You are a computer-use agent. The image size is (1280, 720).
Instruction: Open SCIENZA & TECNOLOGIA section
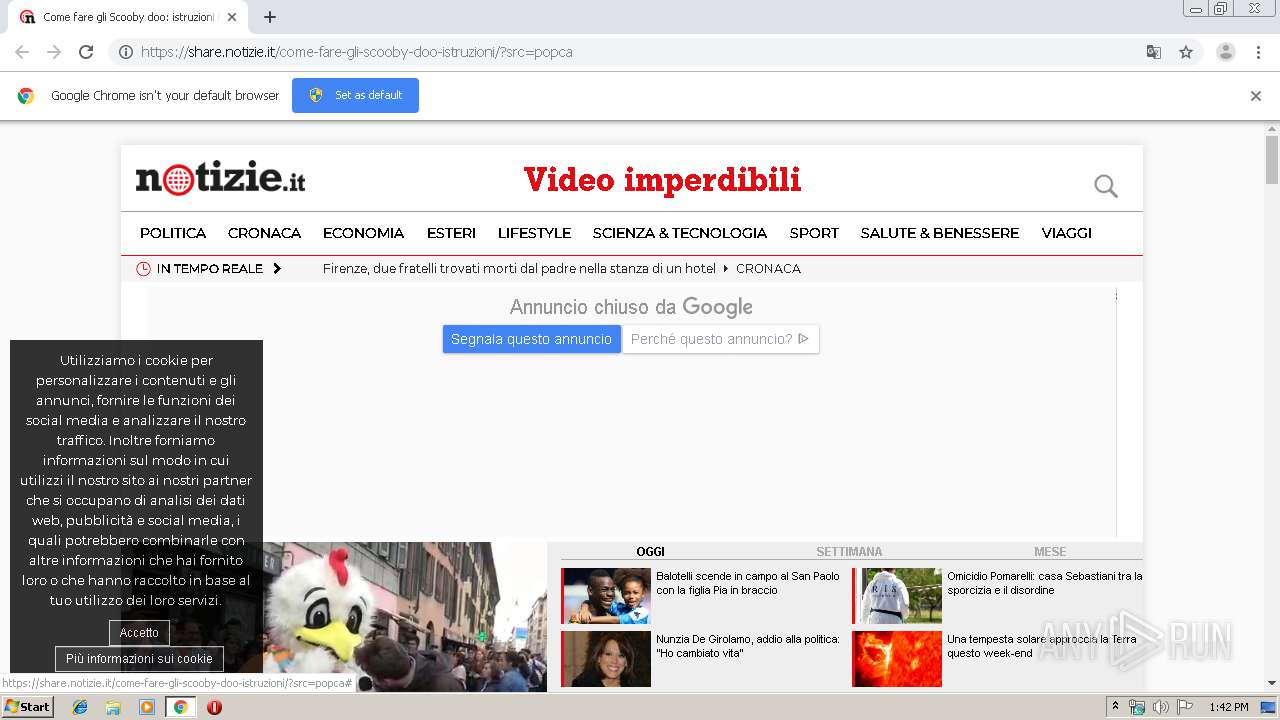pyautogui.click(x=680, y=233)
